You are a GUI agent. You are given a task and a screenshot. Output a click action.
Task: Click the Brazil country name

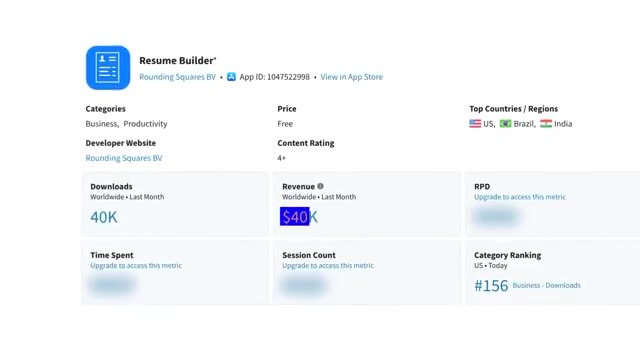click(x=524, y=124)
